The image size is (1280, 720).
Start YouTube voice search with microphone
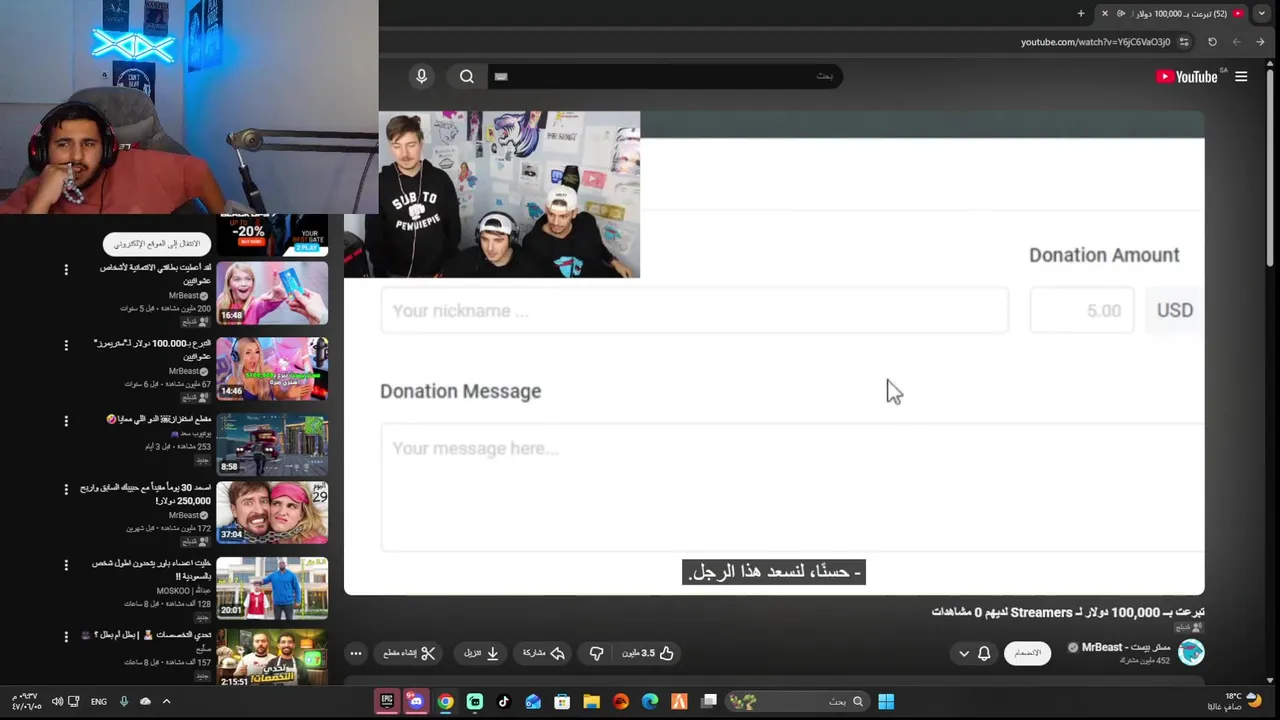tap(421, 77)
